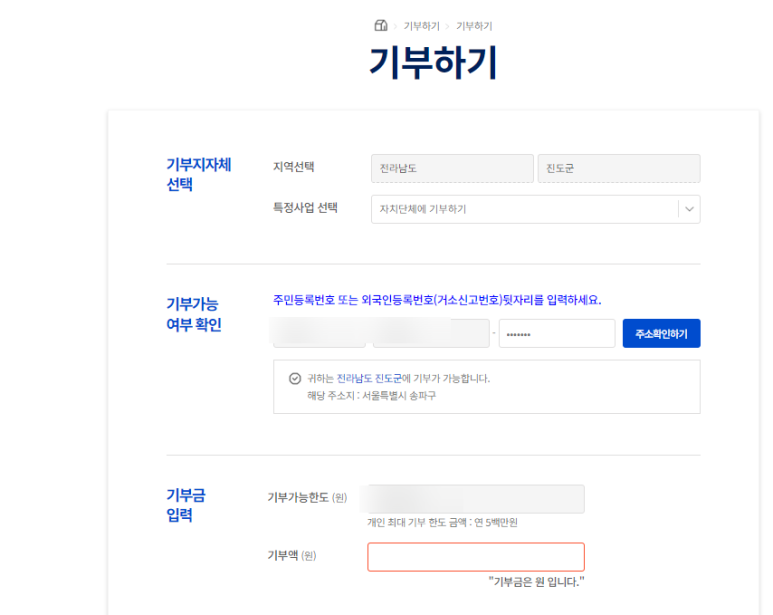Click the home icon in breadcrumb

381,26
